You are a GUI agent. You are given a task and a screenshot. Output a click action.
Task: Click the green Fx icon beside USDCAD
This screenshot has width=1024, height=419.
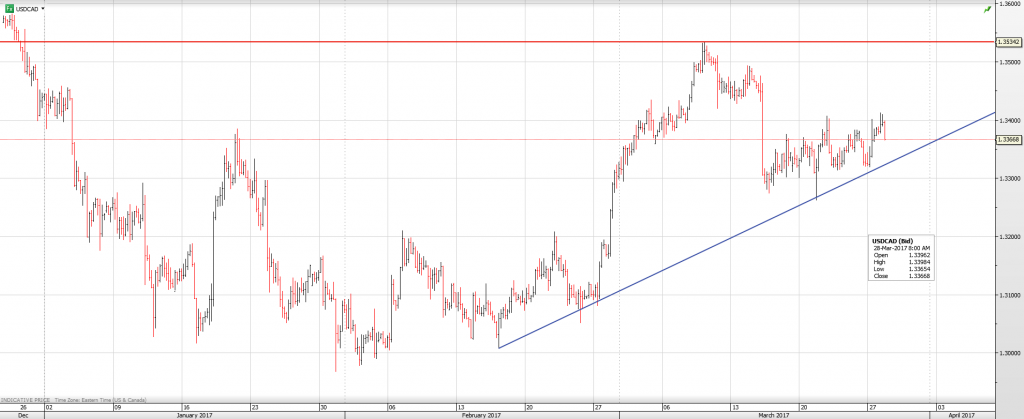8,8
